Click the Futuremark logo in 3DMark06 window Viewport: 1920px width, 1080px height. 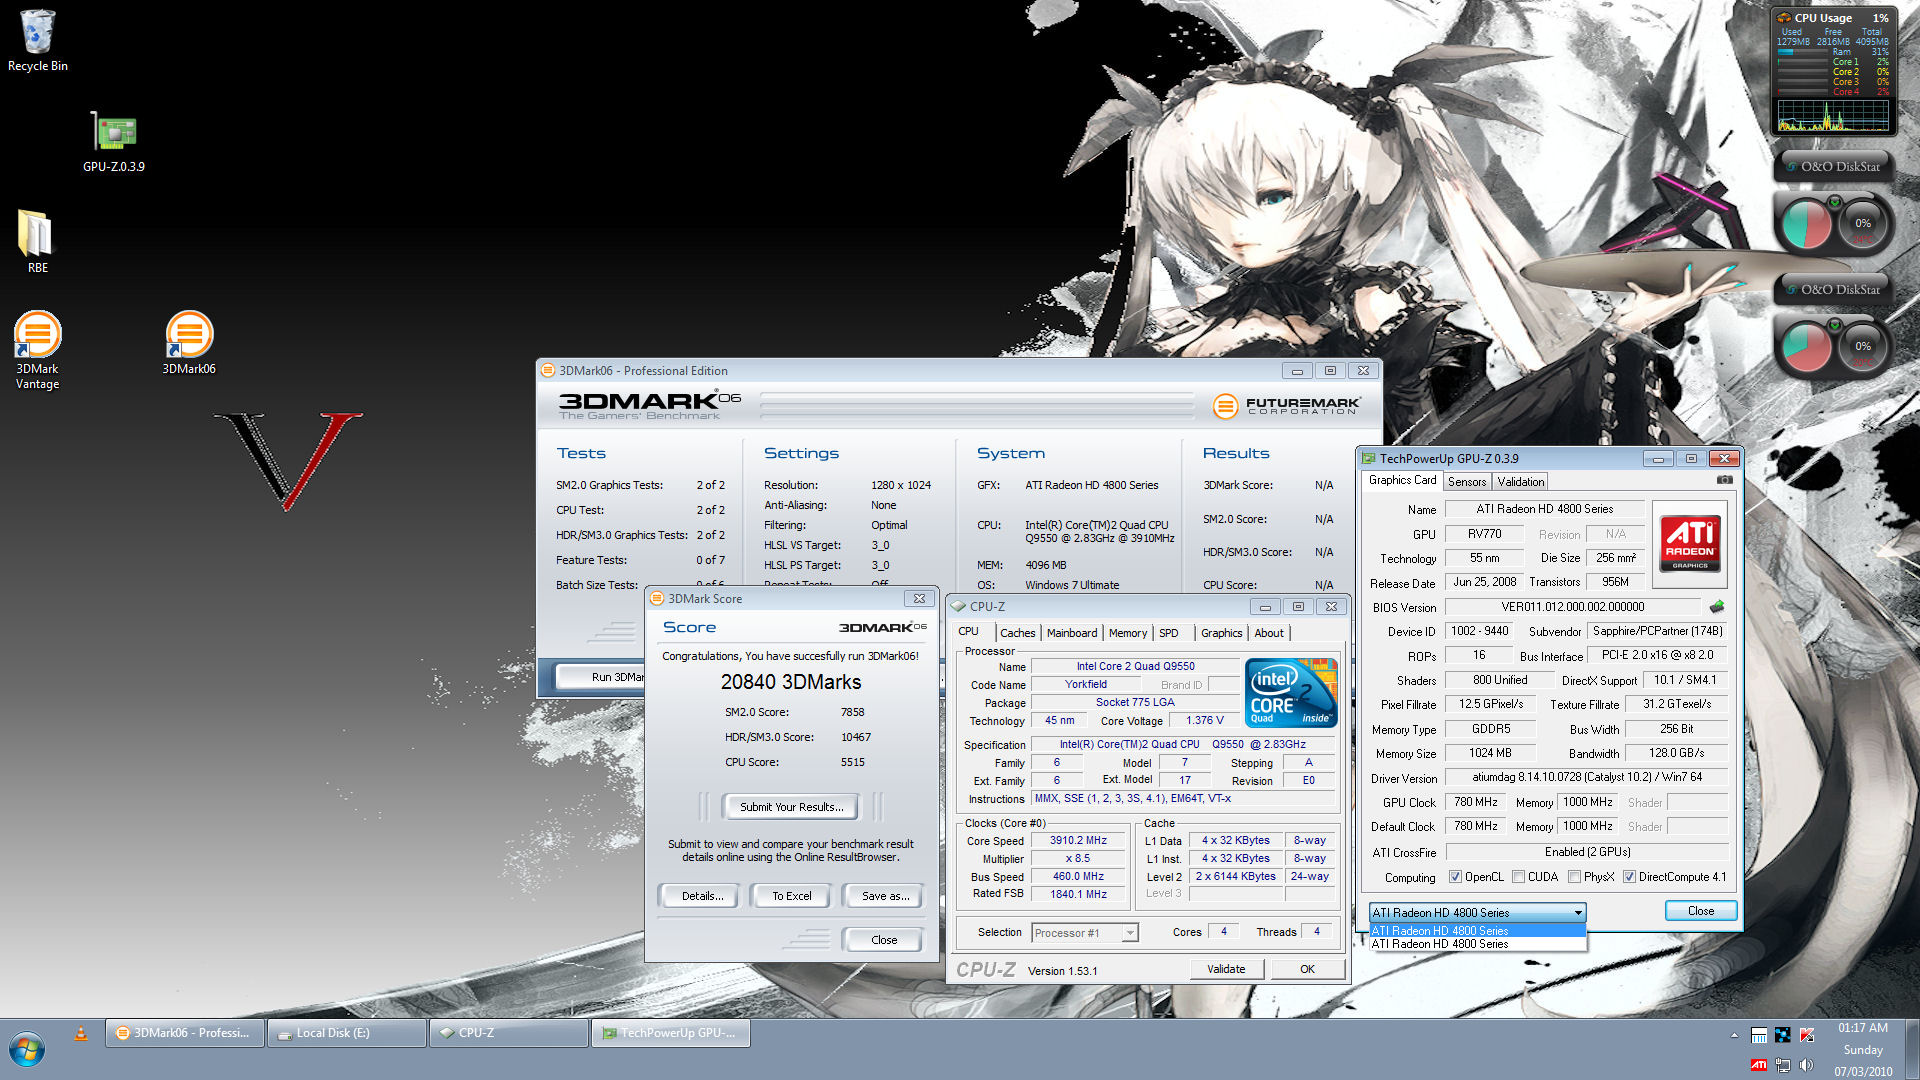coord(1287,406)
